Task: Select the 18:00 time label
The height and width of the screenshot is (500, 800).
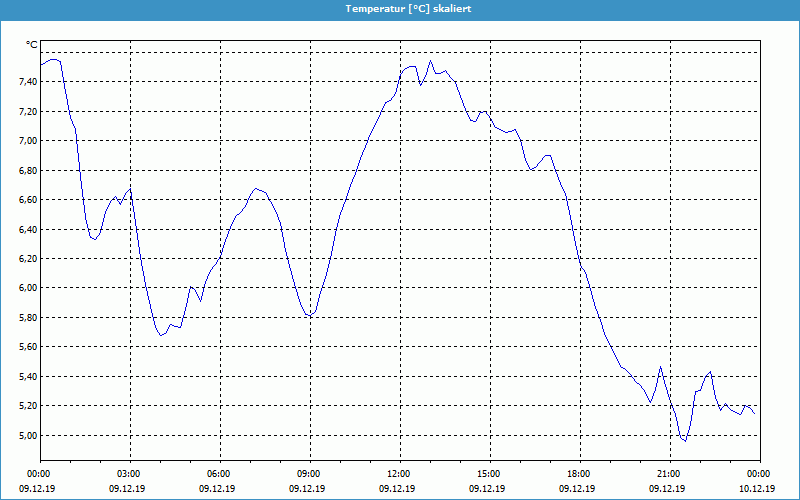Action: coord(579,474)
